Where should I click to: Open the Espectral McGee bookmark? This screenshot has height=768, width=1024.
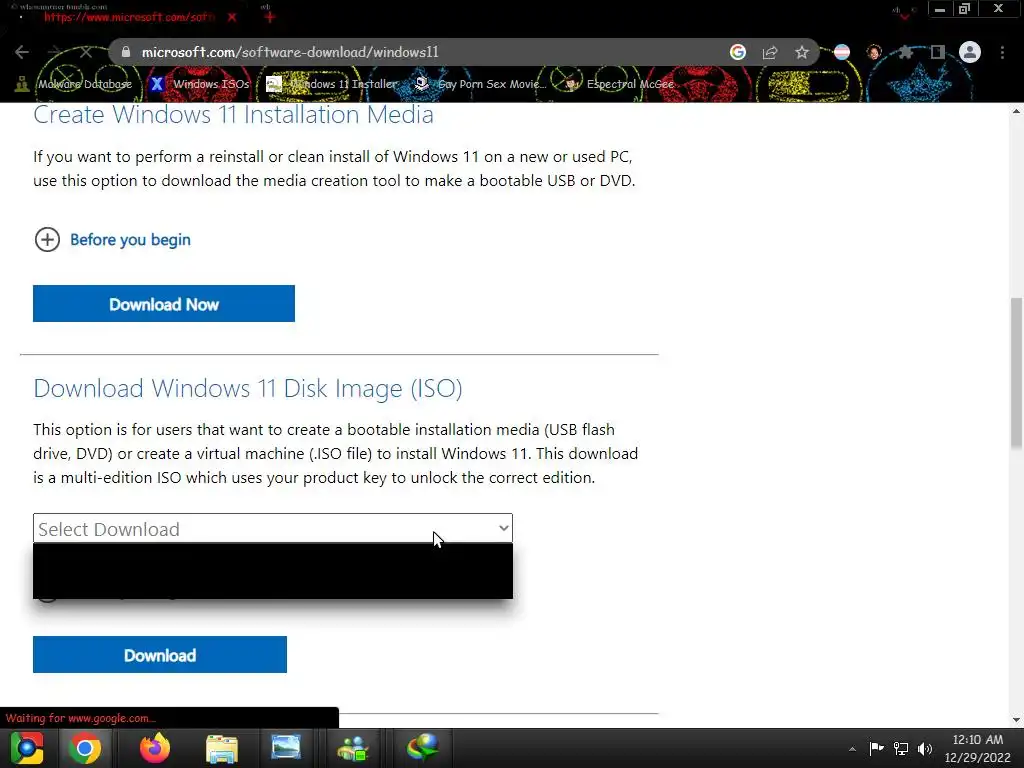click(x=619, y=84)
